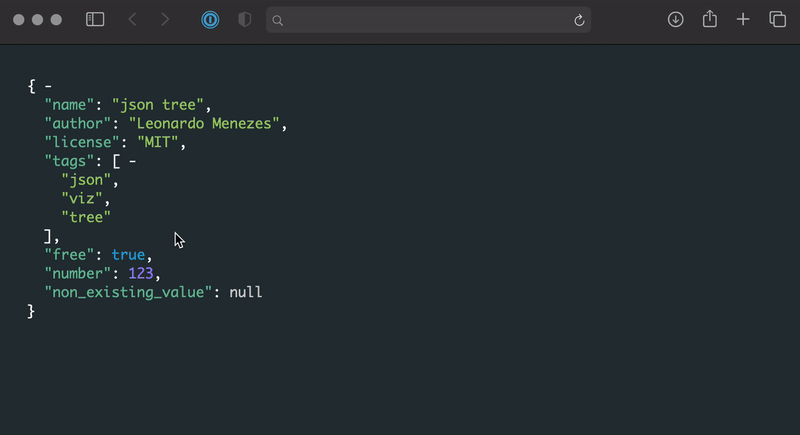Close the Safari window
The height and width of the screenshot is (435, 800).
point(19,20)
